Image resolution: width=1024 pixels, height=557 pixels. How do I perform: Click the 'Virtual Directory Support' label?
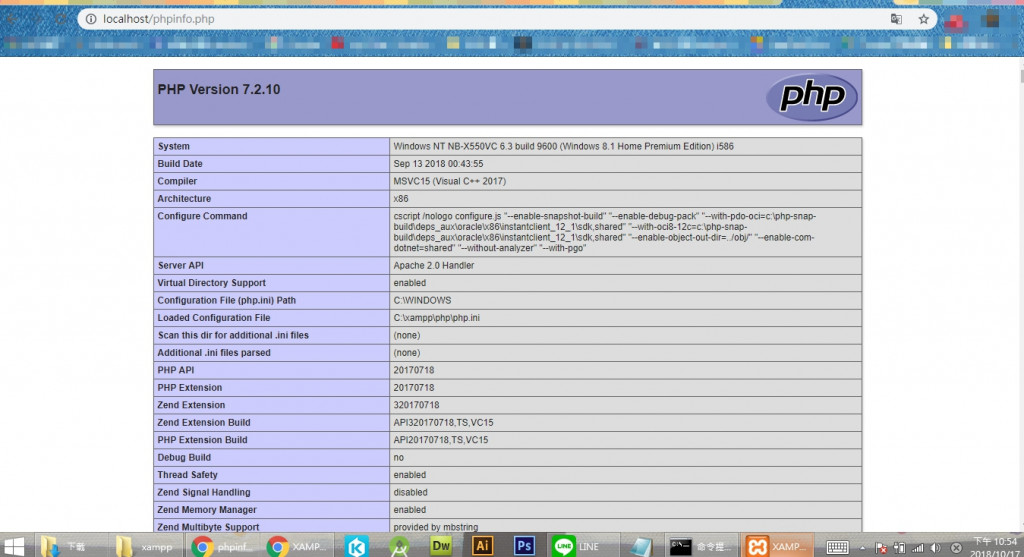coord(212,283)
